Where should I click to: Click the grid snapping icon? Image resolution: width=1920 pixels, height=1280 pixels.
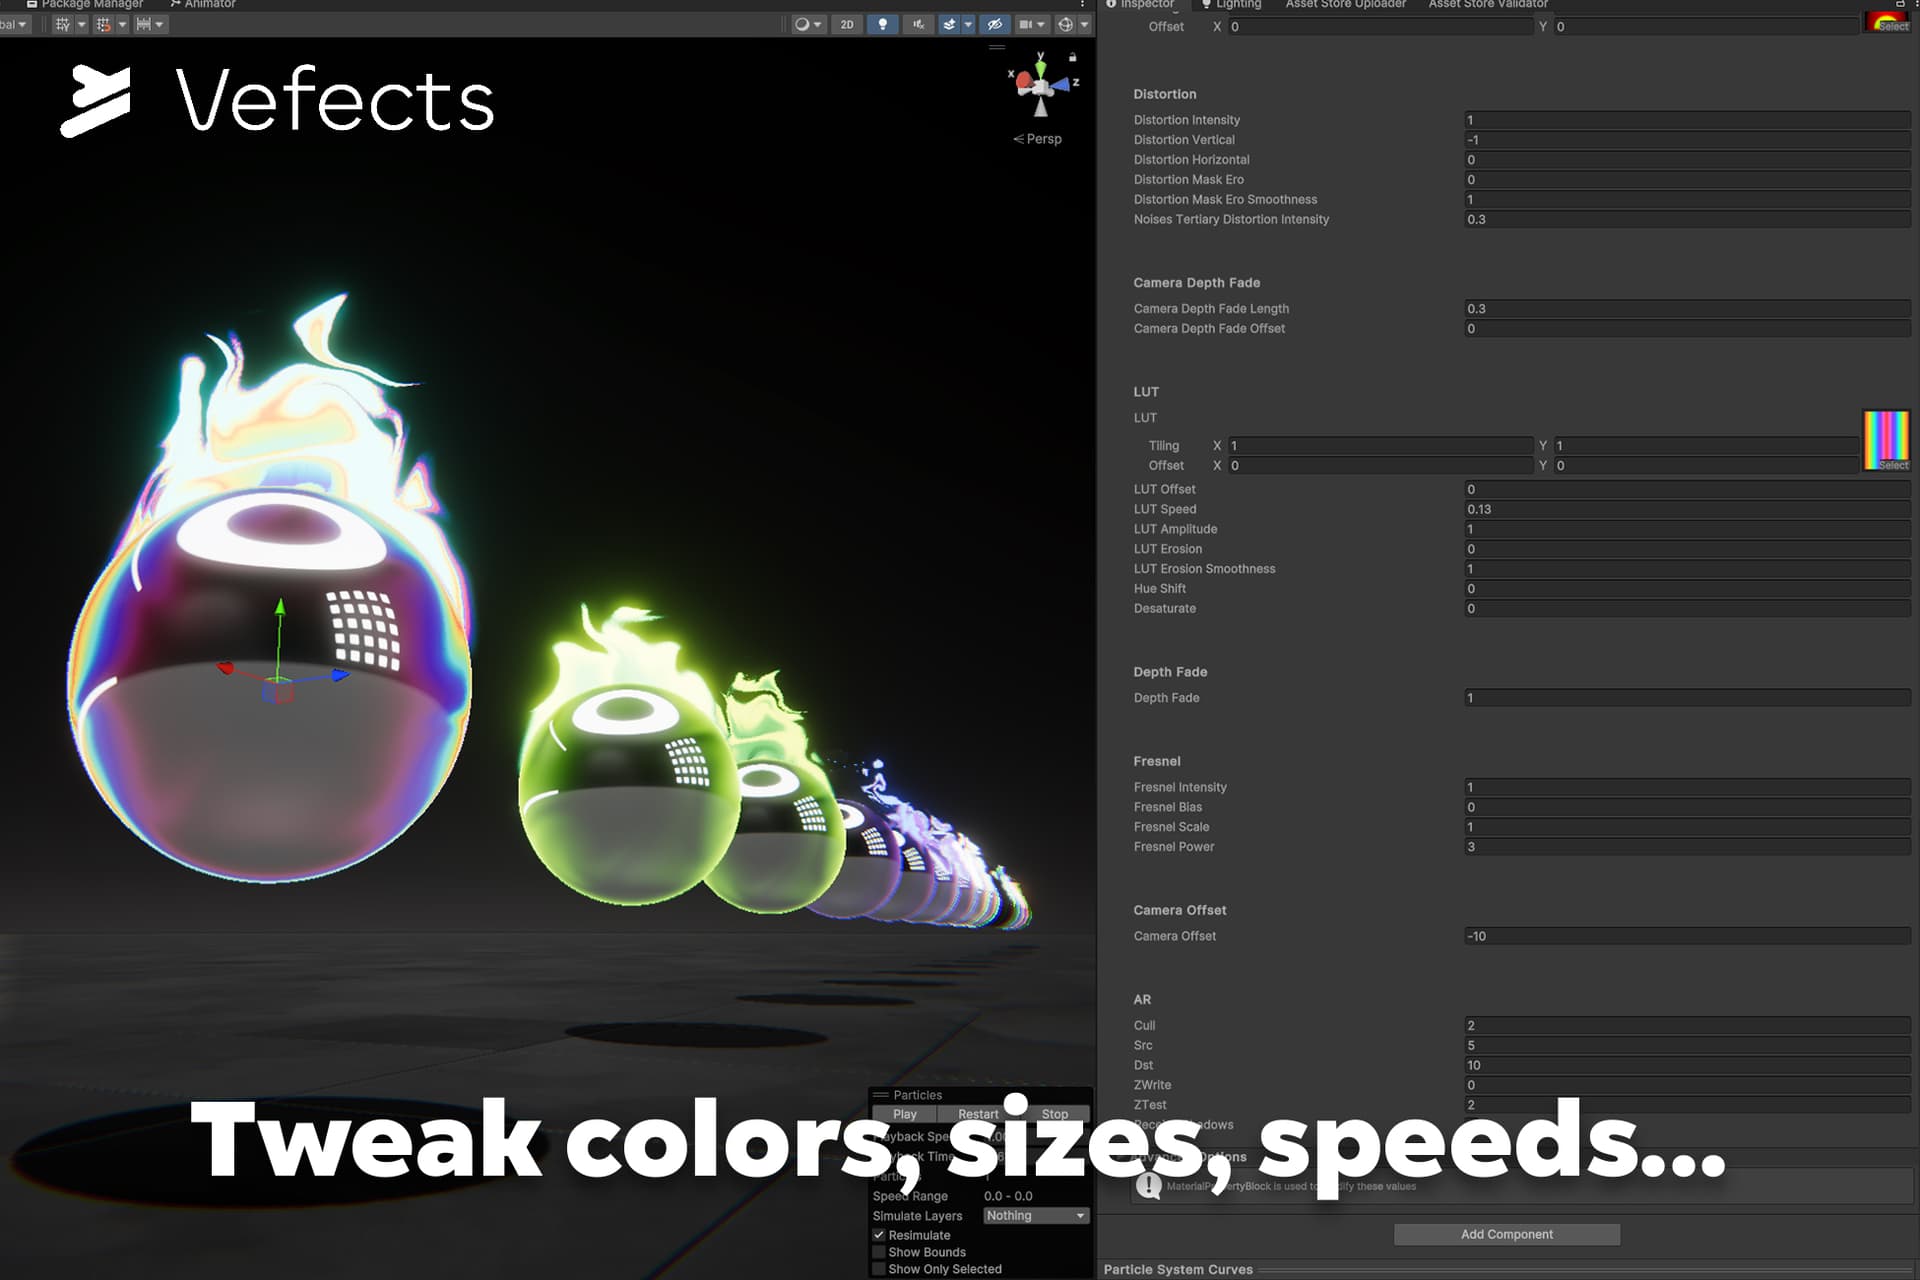point(103,25)
